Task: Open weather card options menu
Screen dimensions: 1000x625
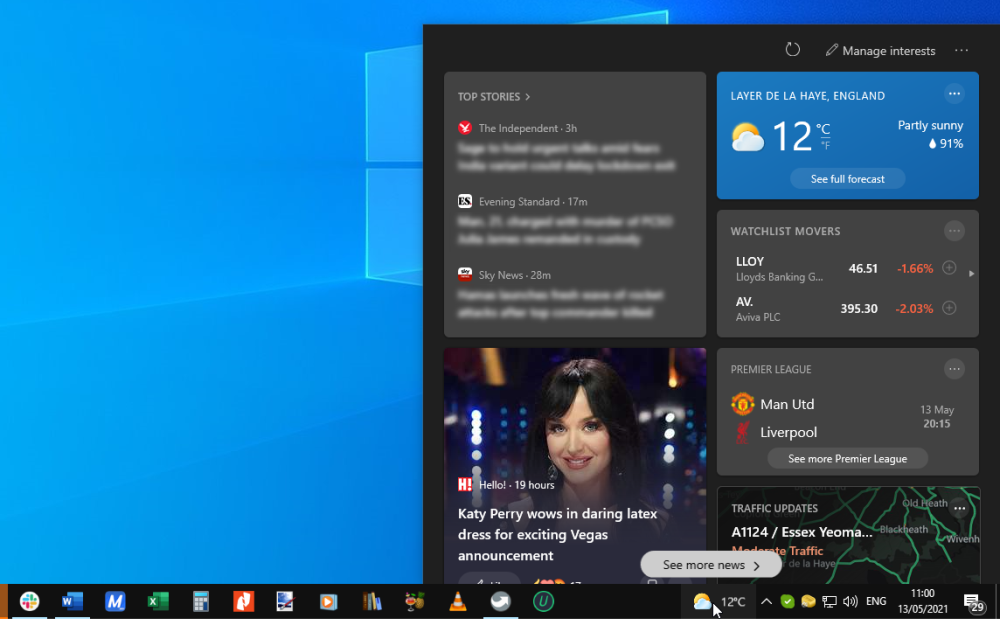Action: click(x=954, y=94)
